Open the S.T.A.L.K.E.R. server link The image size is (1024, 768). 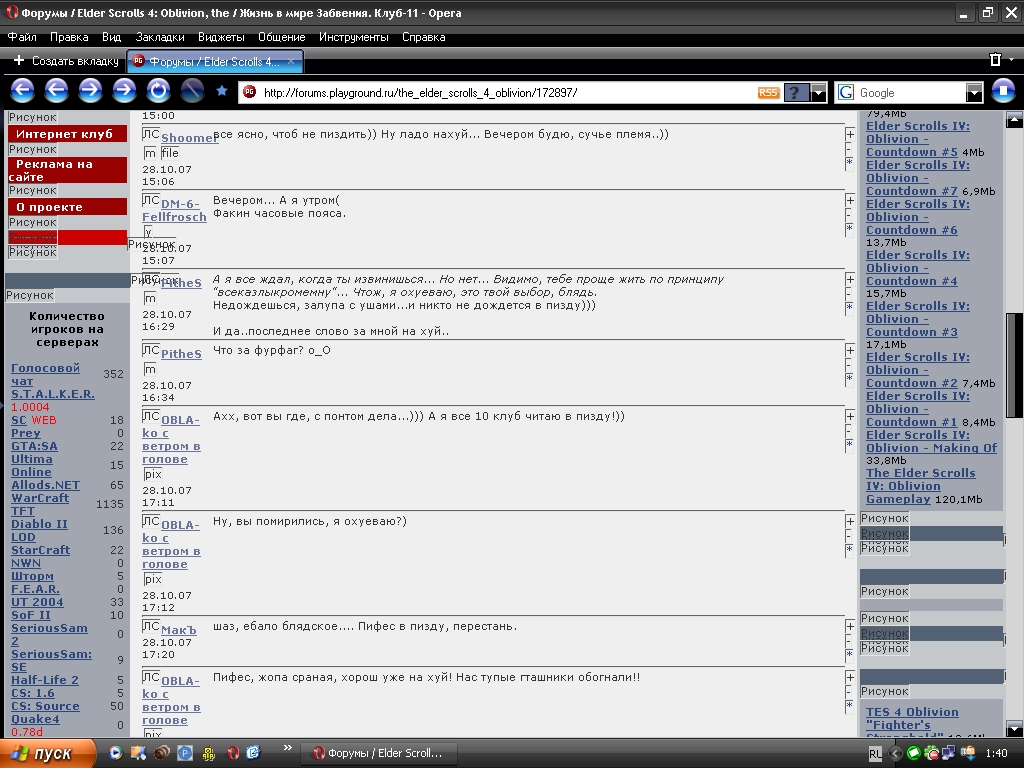pyautogui.click(x=53, y=394)
